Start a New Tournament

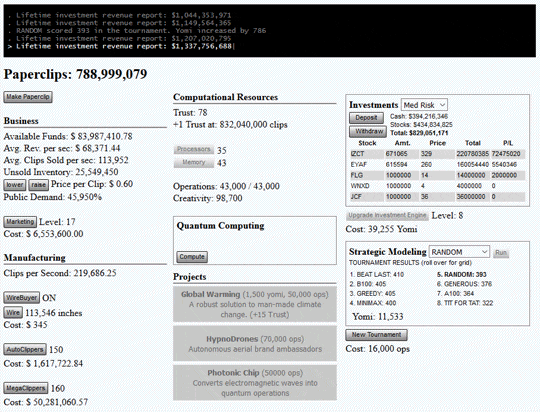coord(376,335)
